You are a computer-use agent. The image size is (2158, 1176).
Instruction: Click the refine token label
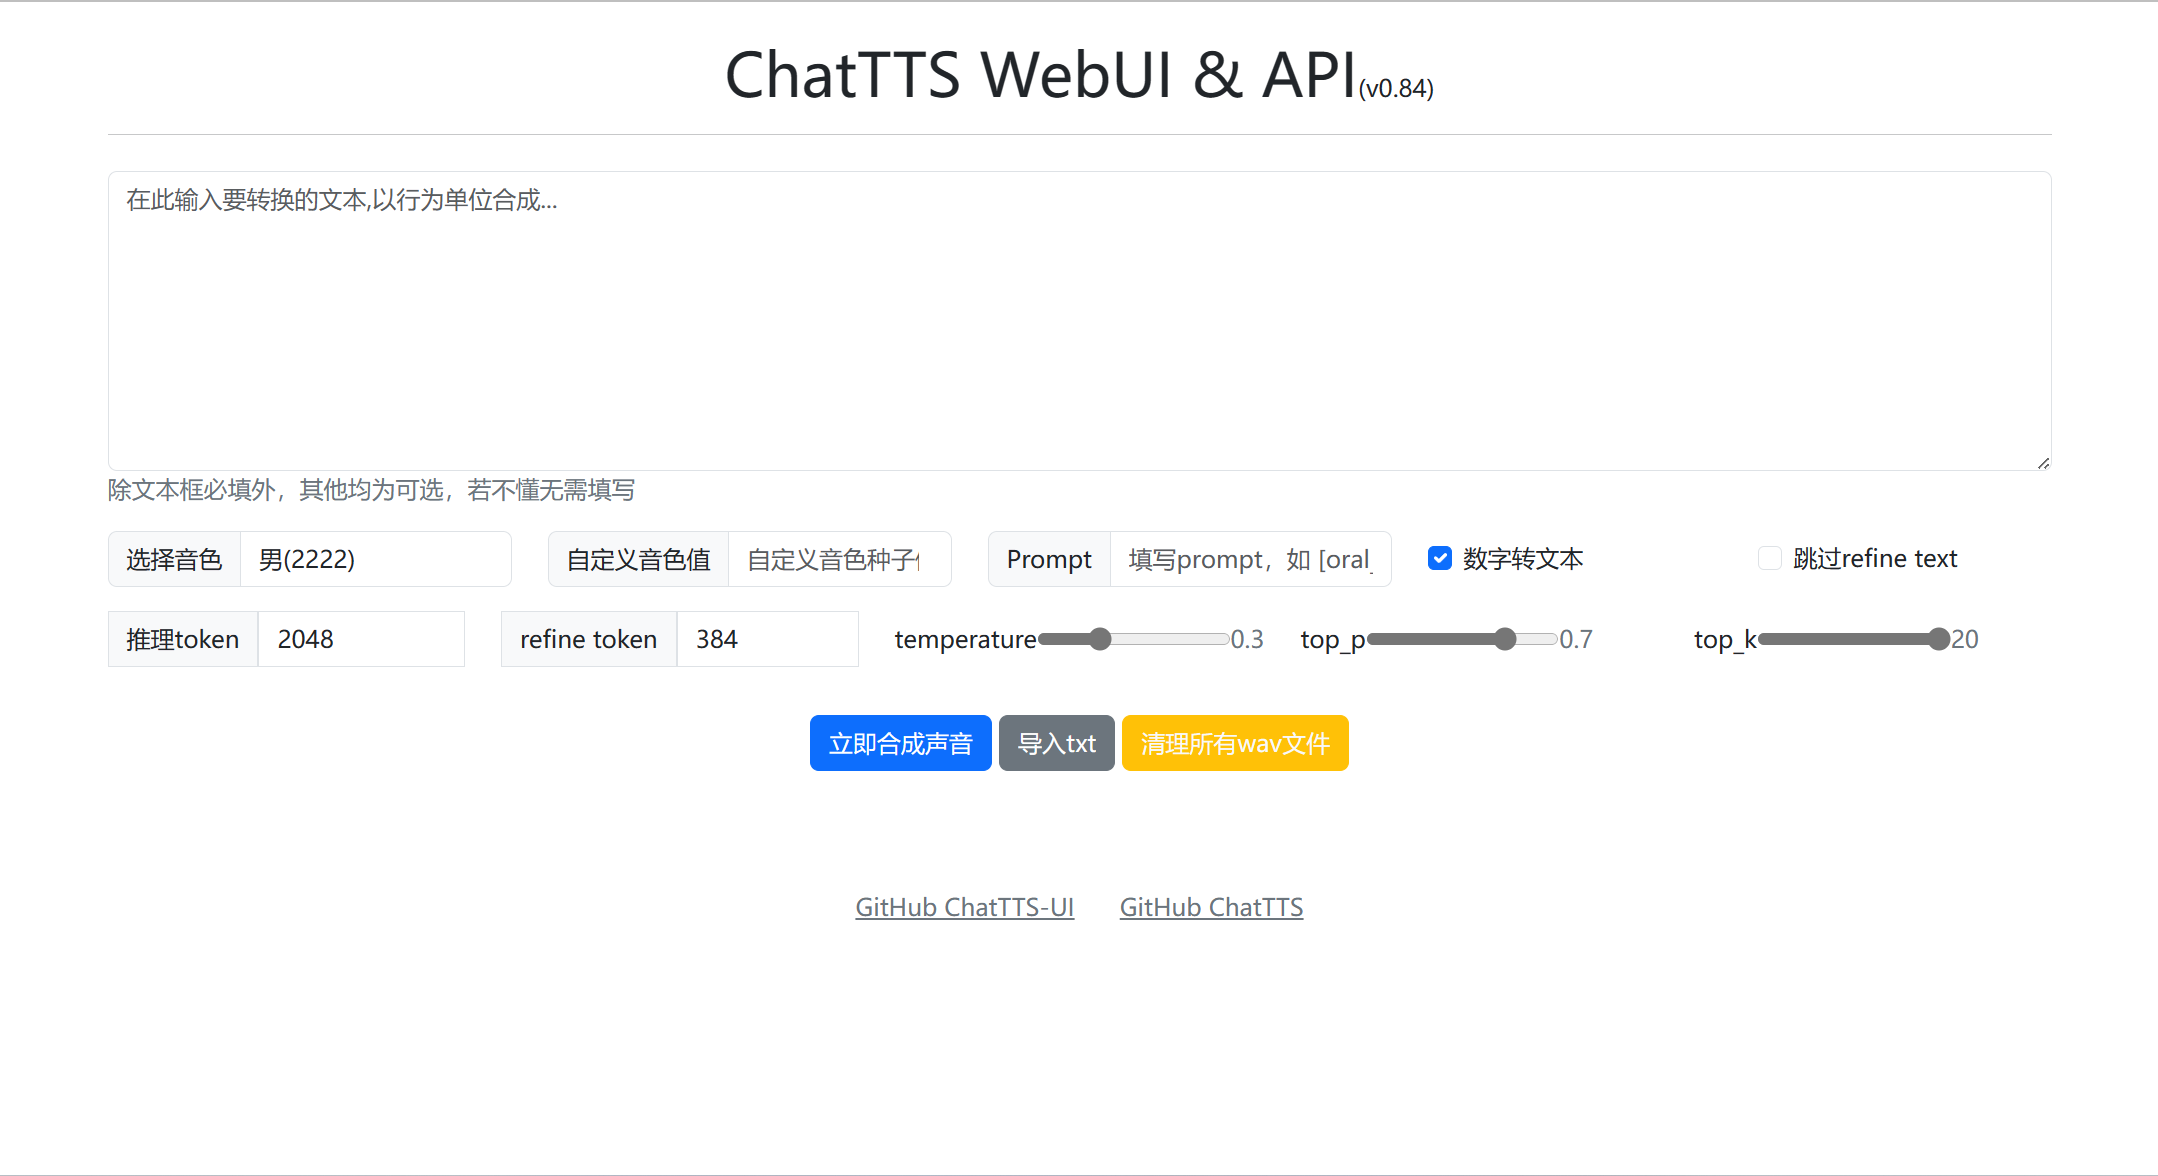tap(589, 639)
